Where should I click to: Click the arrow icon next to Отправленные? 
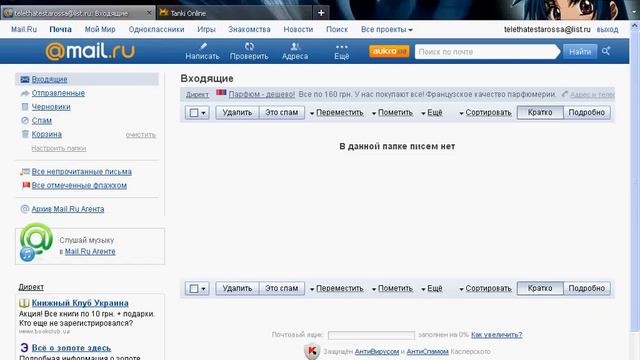pos(25,93)
